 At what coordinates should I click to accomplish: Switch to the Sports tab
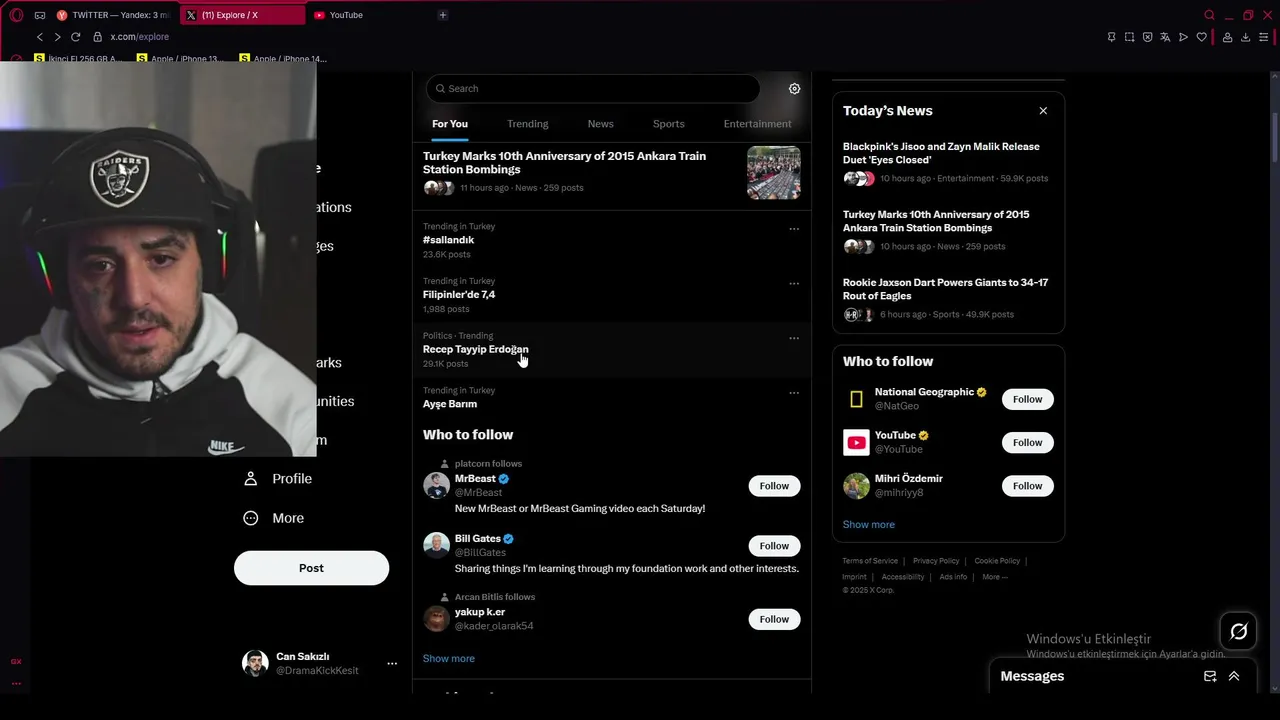(668, 124)
